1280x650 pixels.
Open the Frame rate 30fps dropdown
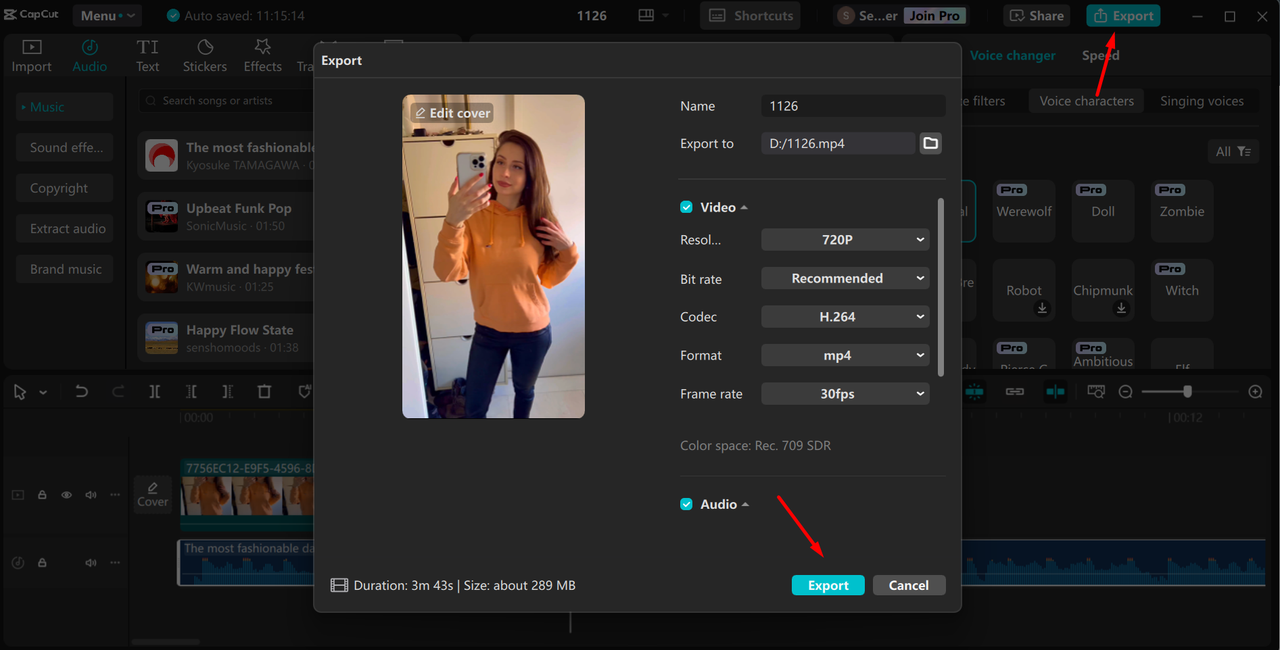coord(845,394)
